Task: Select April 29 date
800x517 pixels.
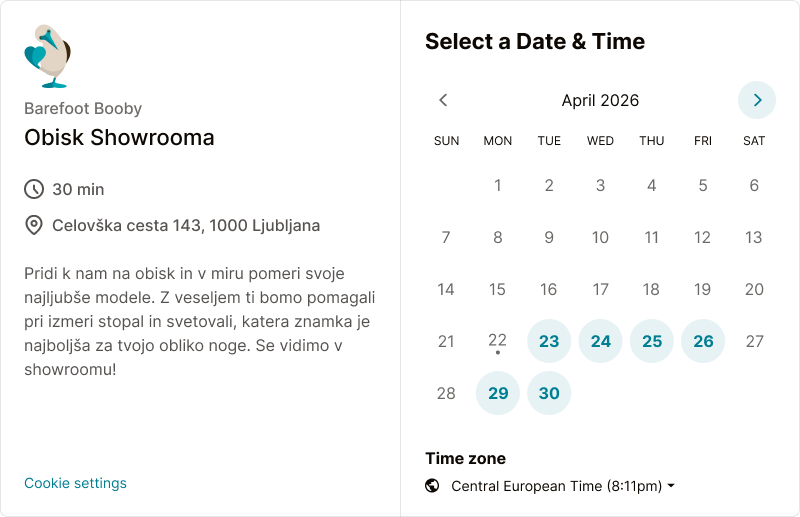Action: point(498,393)
